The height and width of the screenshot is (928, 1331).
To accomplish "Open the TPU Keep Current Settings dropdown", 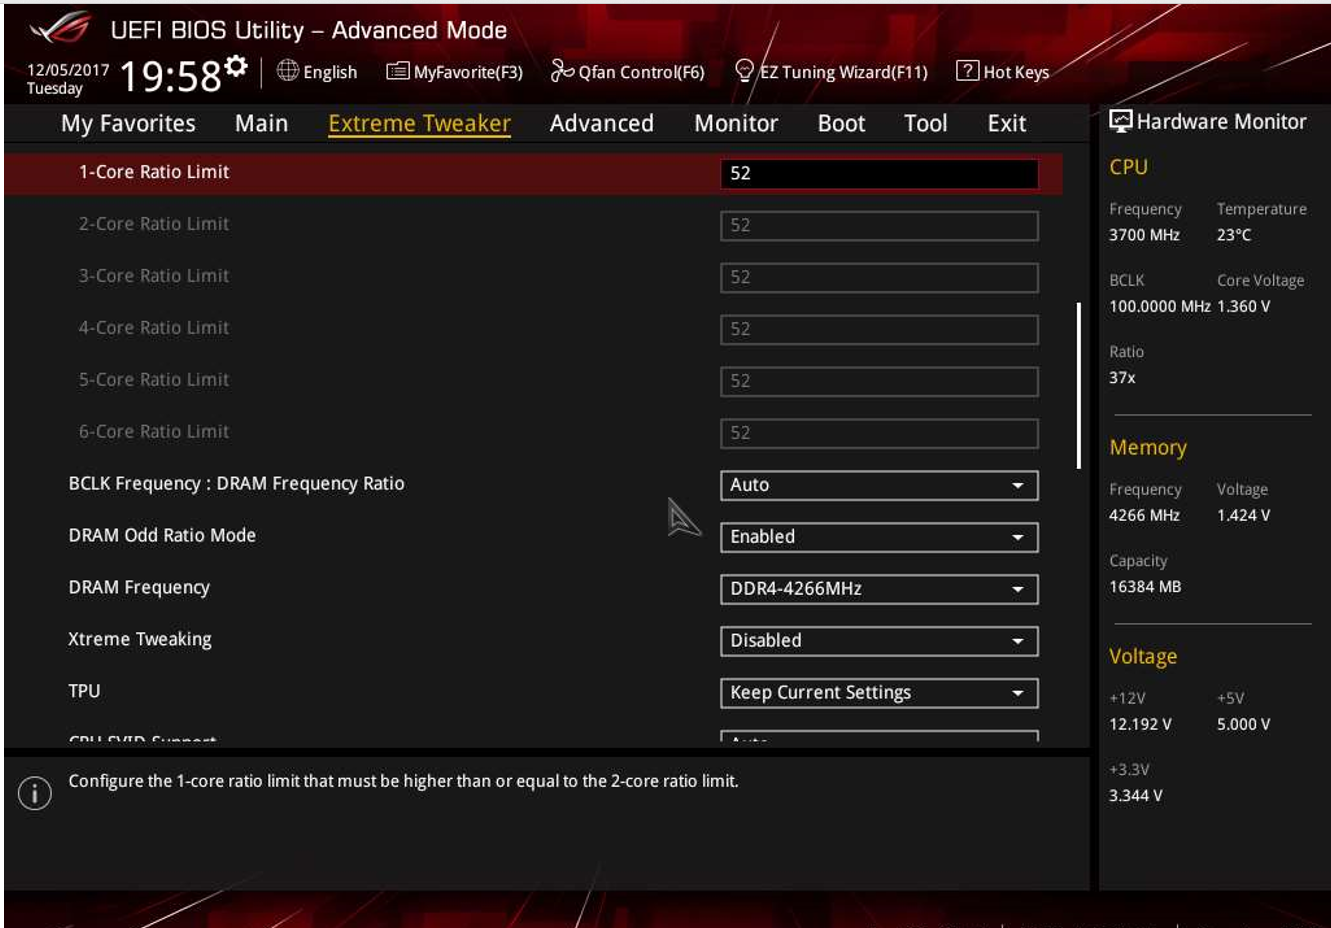I will point(879,693).
